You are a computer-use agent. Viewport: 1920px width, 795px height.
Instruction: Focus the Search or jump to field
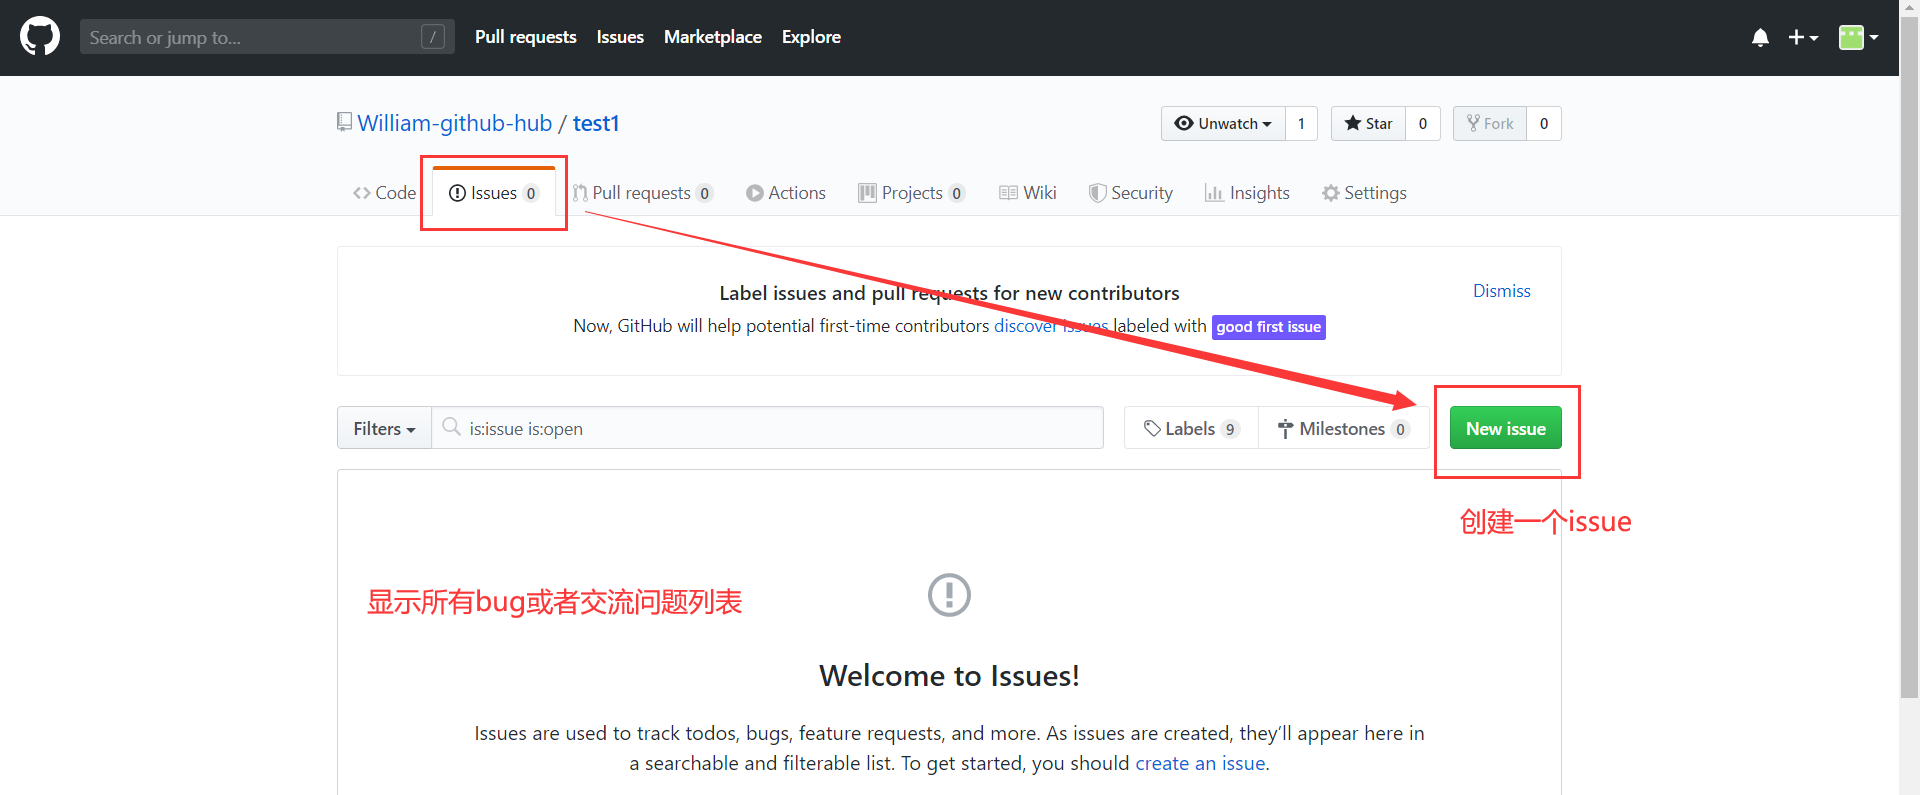pos(267,37)
